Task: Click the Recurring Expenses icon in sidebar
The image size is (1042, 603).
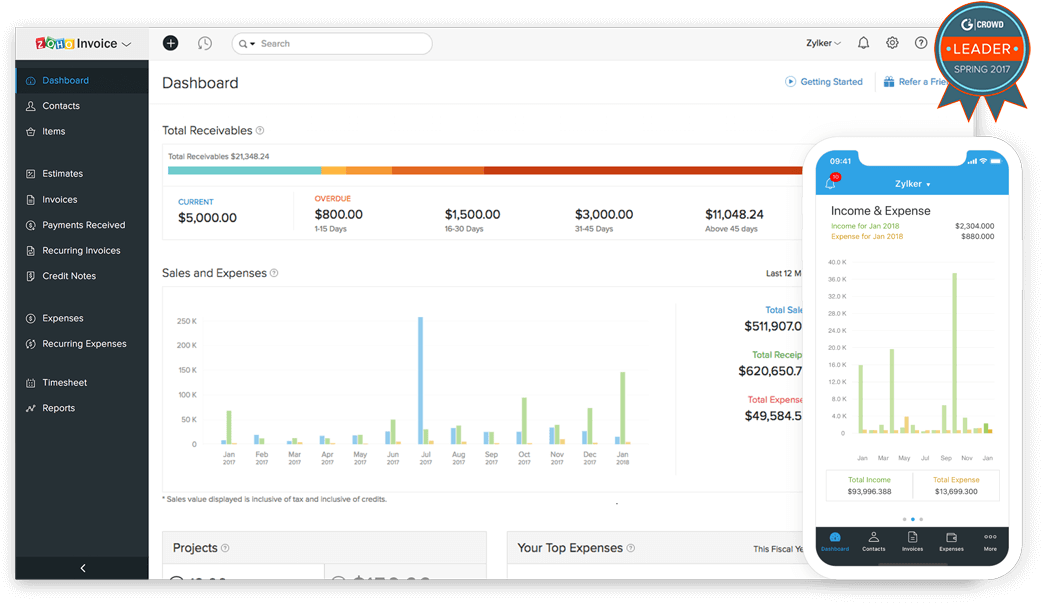Action: pyautogui.click(x=31, y=344)
